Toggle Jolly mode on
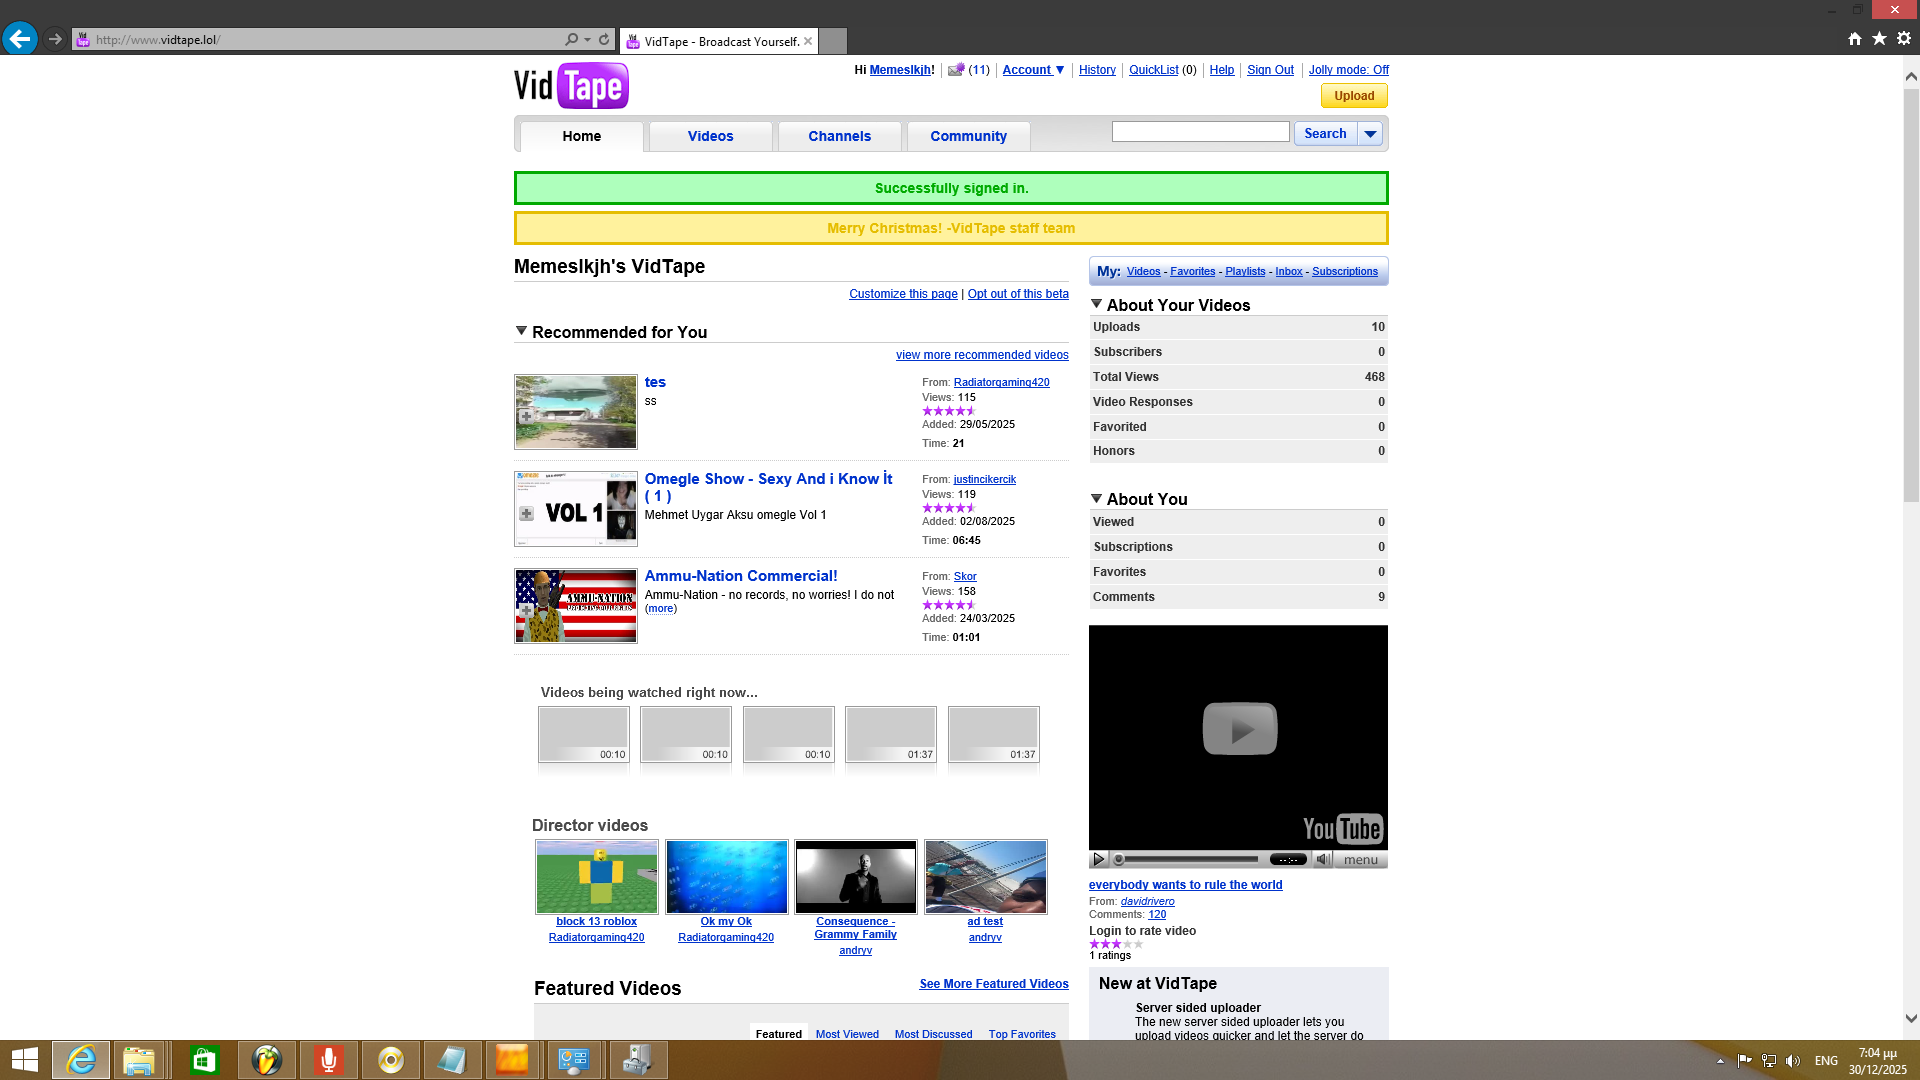1920x1080 pixels. point(1348,70)
